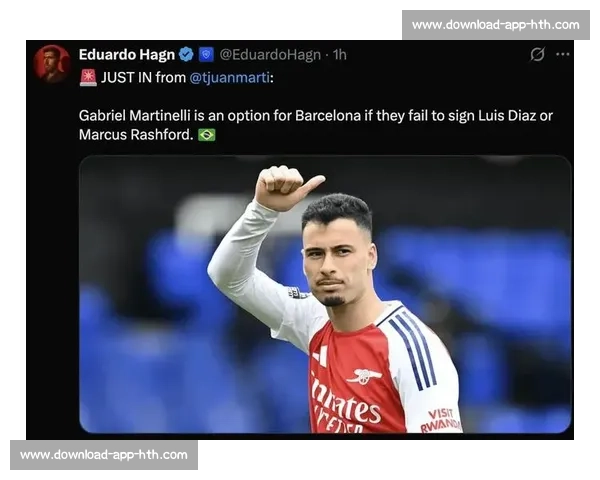Open the Eduardo Hagn display name

tap(127, 55)
